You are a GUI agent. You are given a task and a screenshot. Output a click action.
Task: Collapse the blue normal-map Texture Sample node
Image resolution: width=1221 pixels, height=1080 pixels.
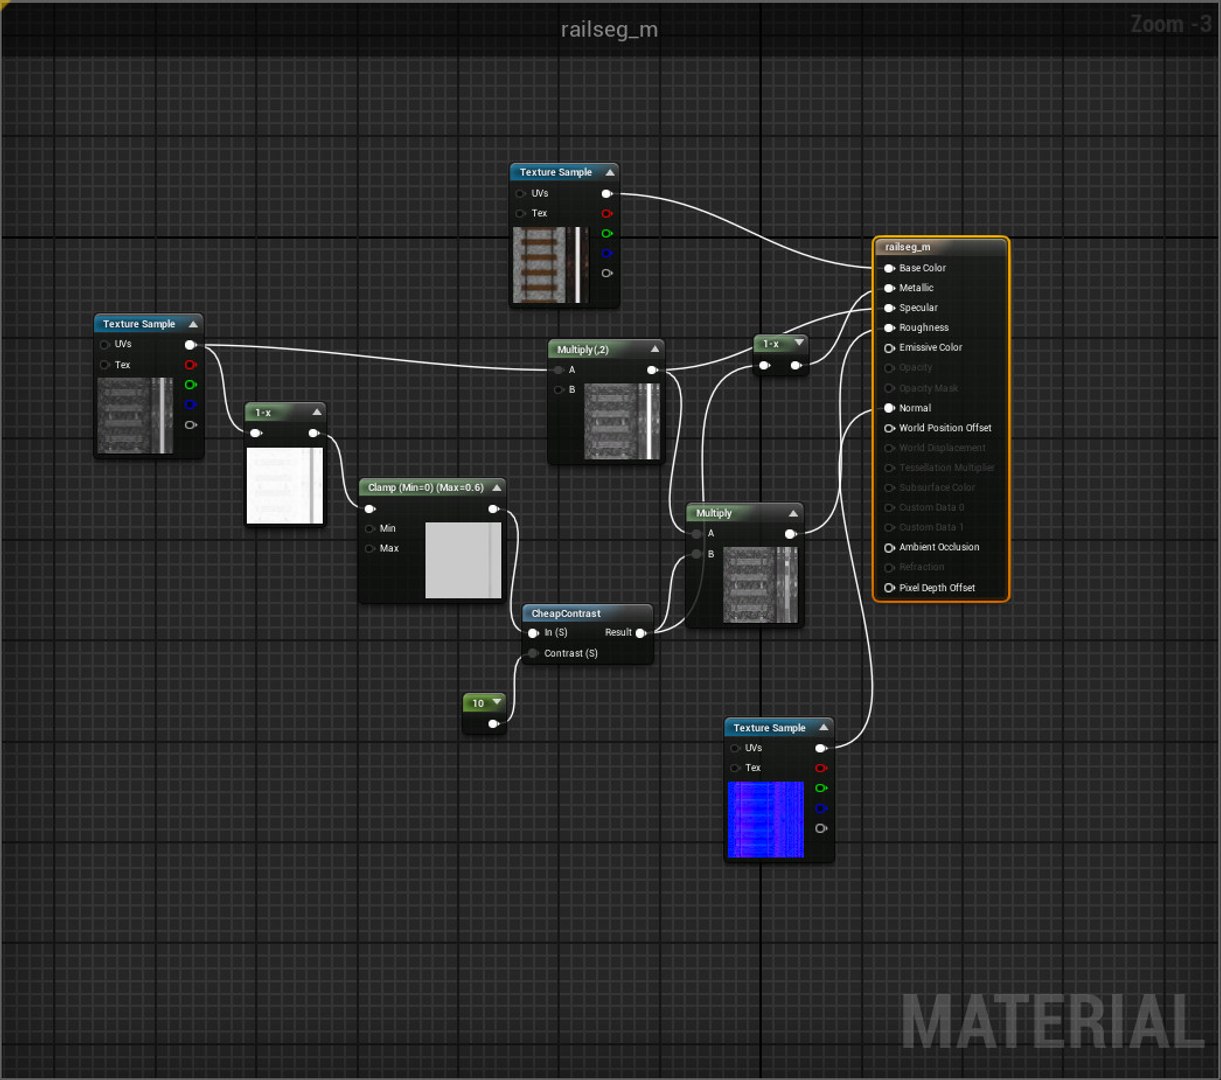(824, 728)
